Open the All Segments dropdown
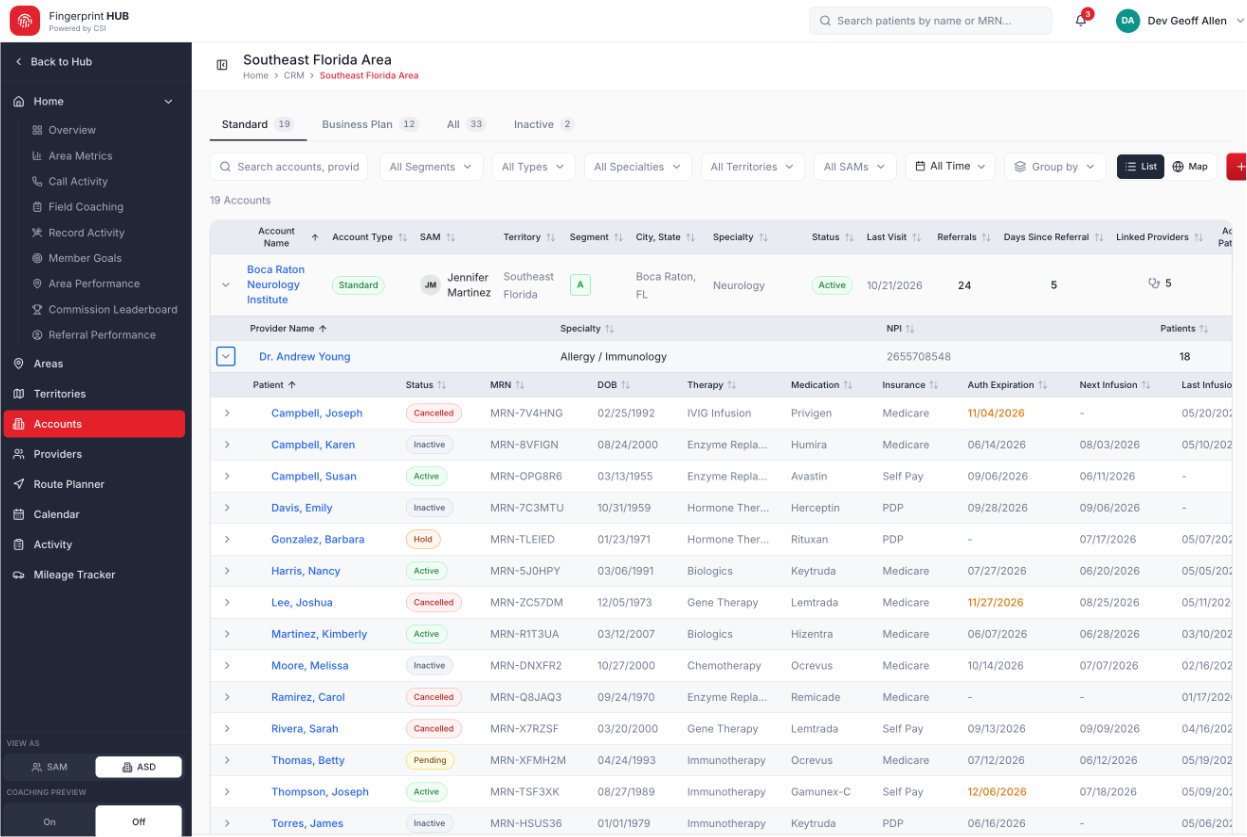Screen dimensions: 1247x837 point(431,167)
